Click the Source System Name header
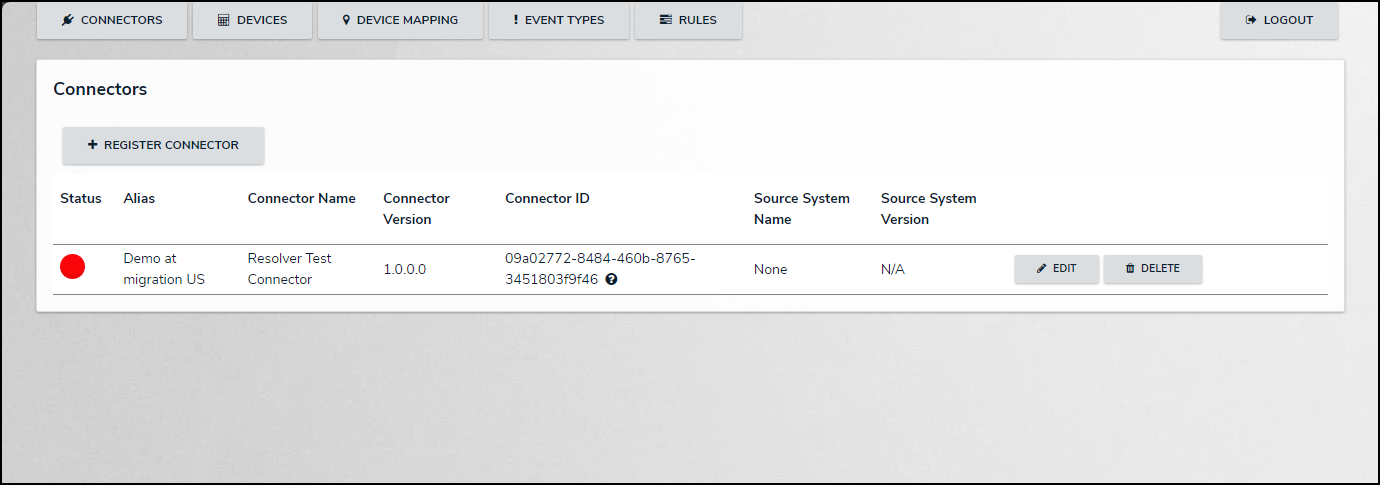The height and width of the screenshot is (485, 1380). [801, 208]
